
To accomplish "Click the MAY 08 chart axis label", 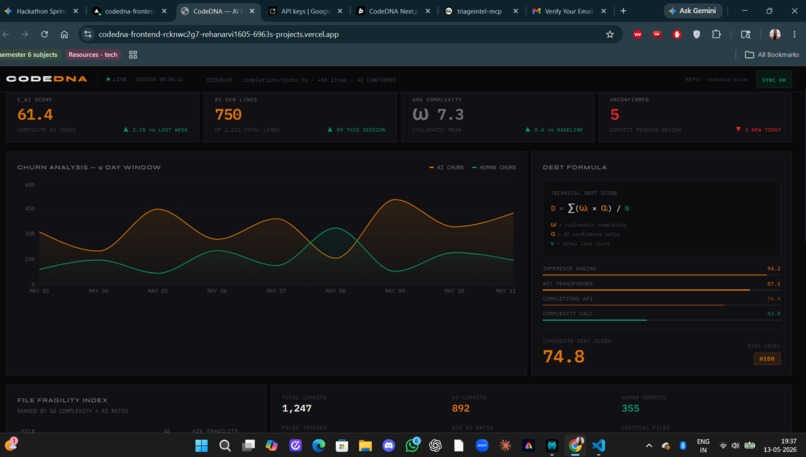I will (x=335, y=291).
